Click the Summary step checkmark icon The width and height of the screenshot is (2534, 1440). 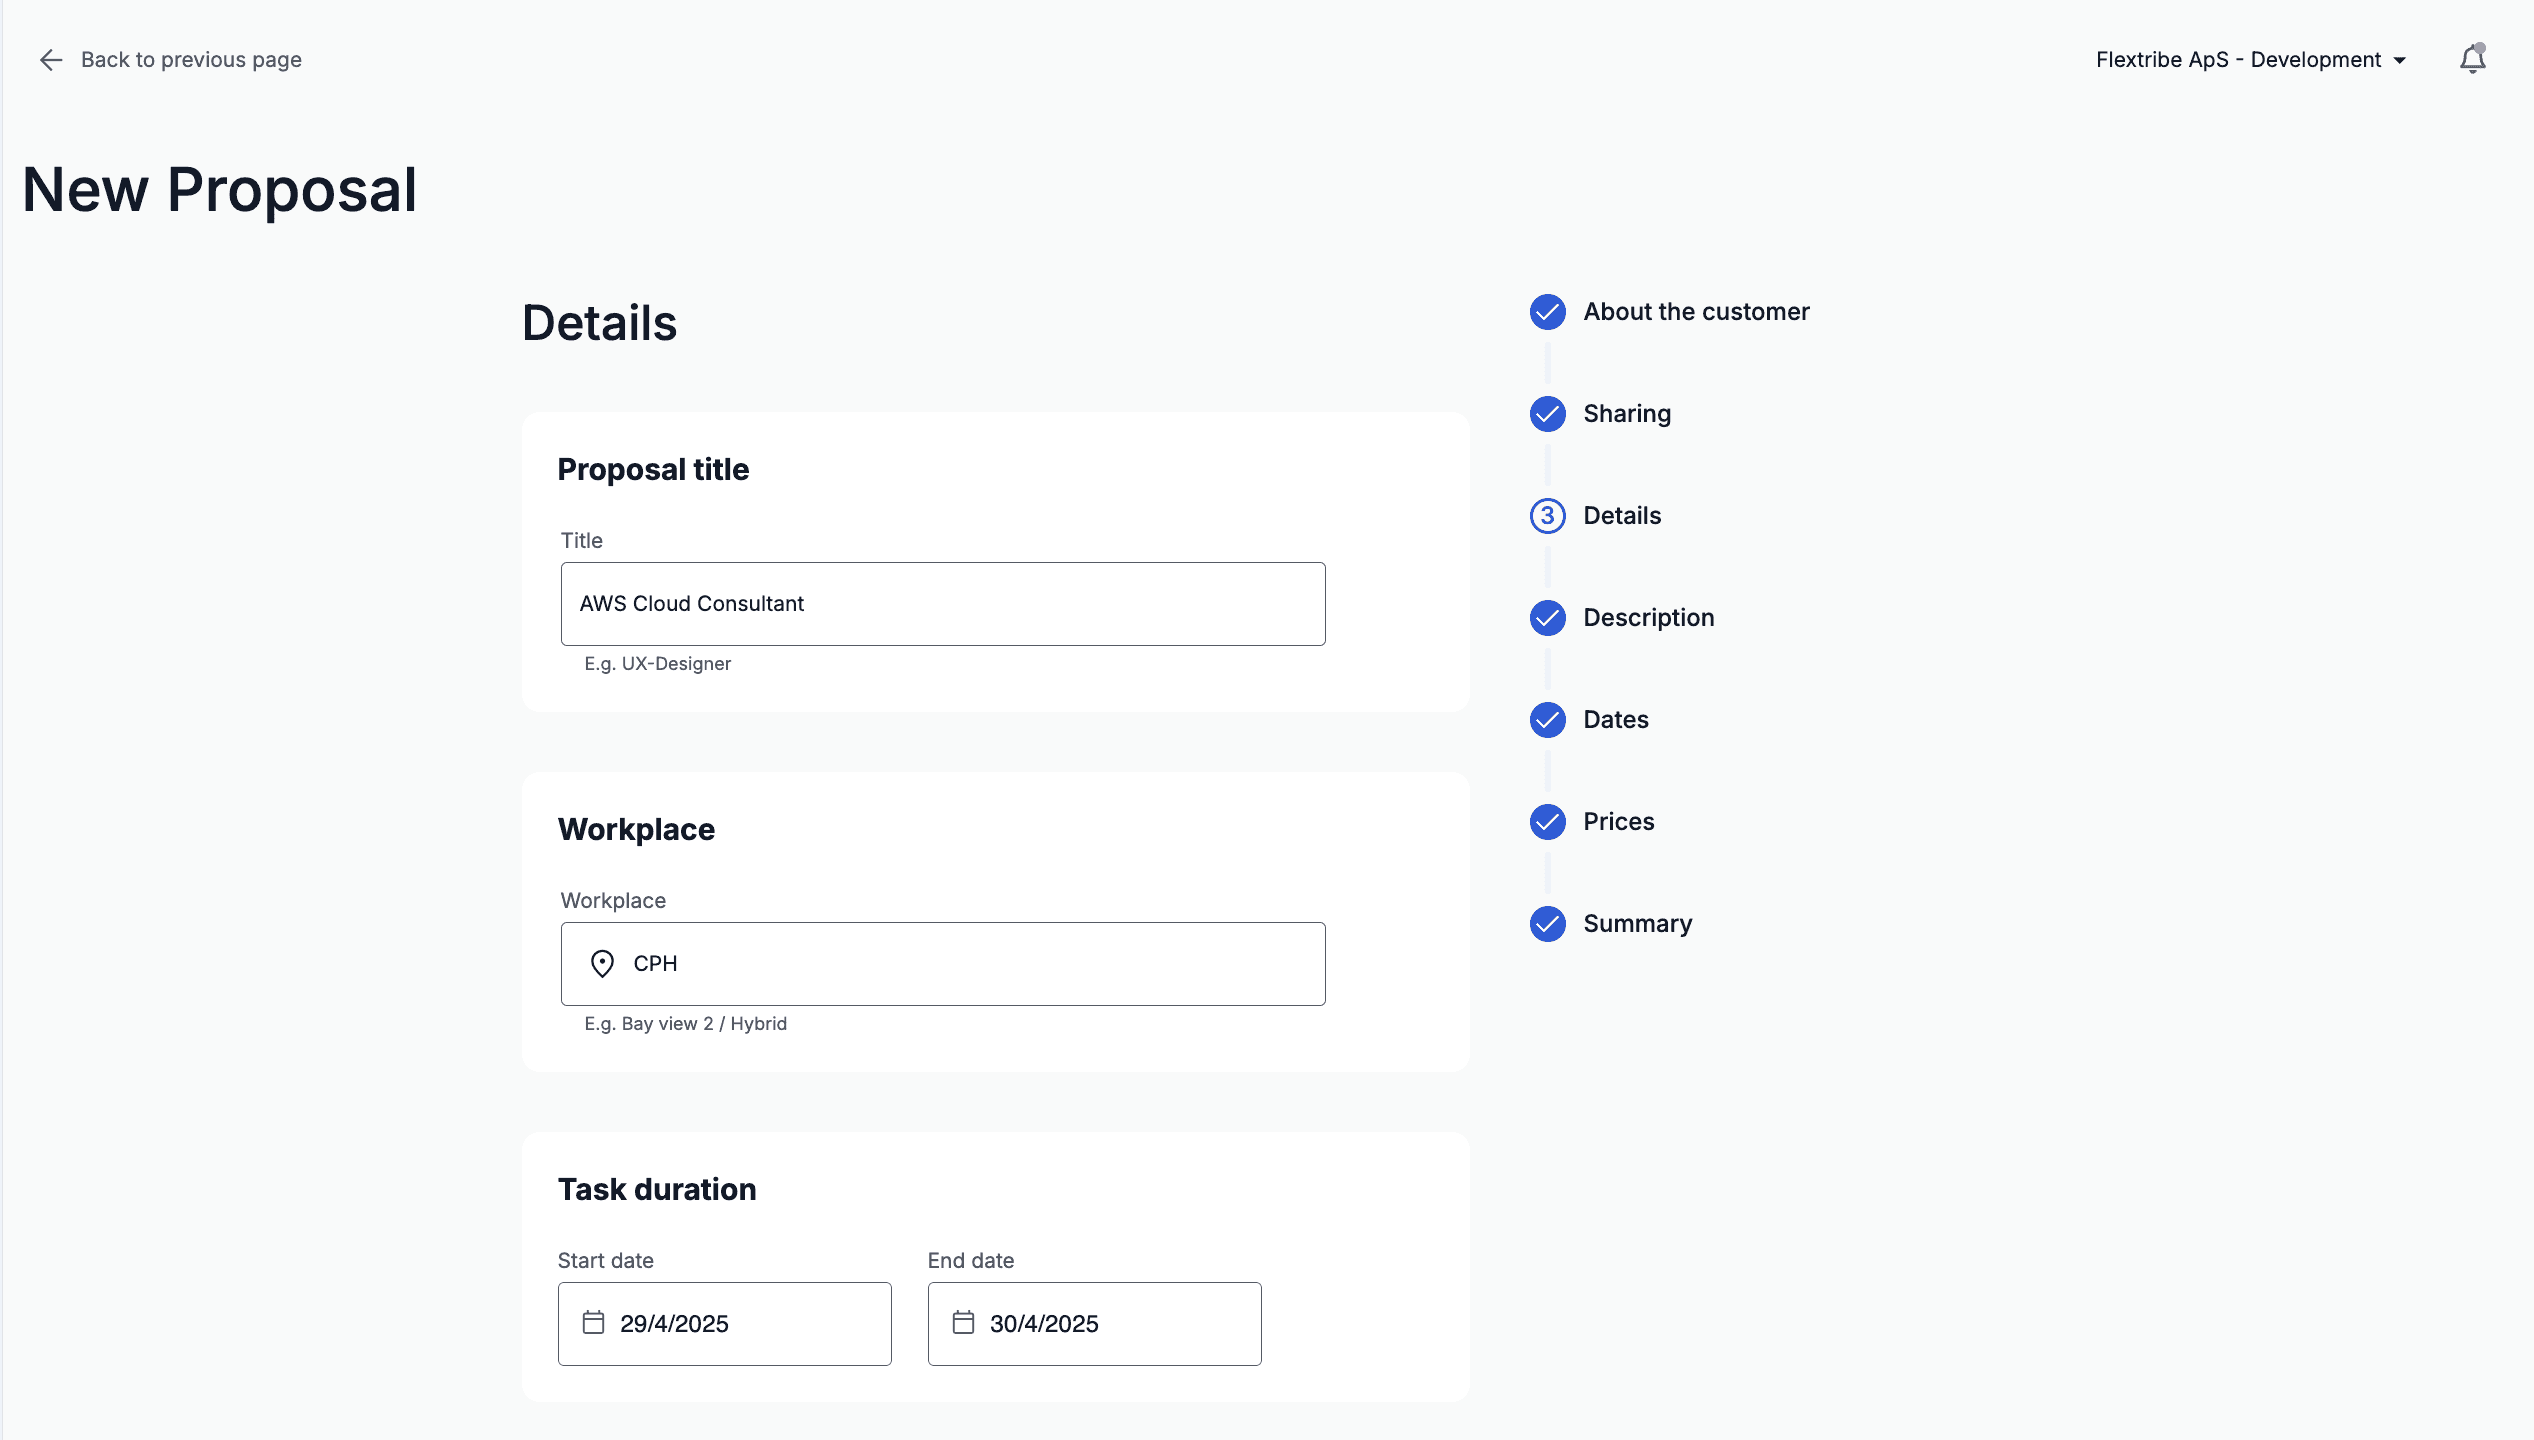pyautogui.click(x=1547, y=924)
